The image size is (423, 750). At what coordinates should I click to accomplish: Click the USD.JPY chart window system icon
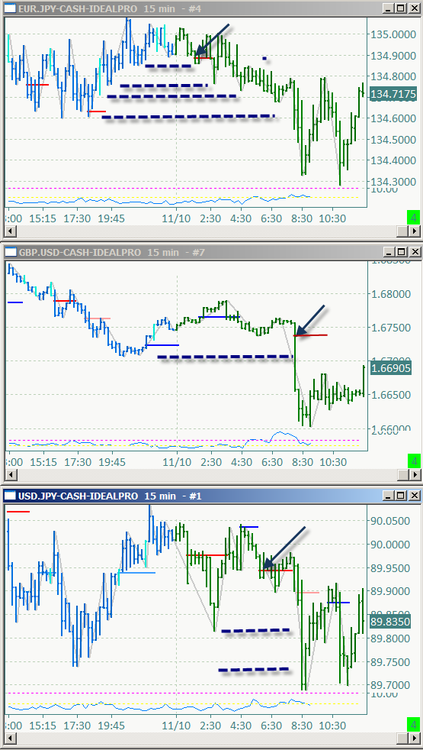pyautogui.click(x=10, y=496)
